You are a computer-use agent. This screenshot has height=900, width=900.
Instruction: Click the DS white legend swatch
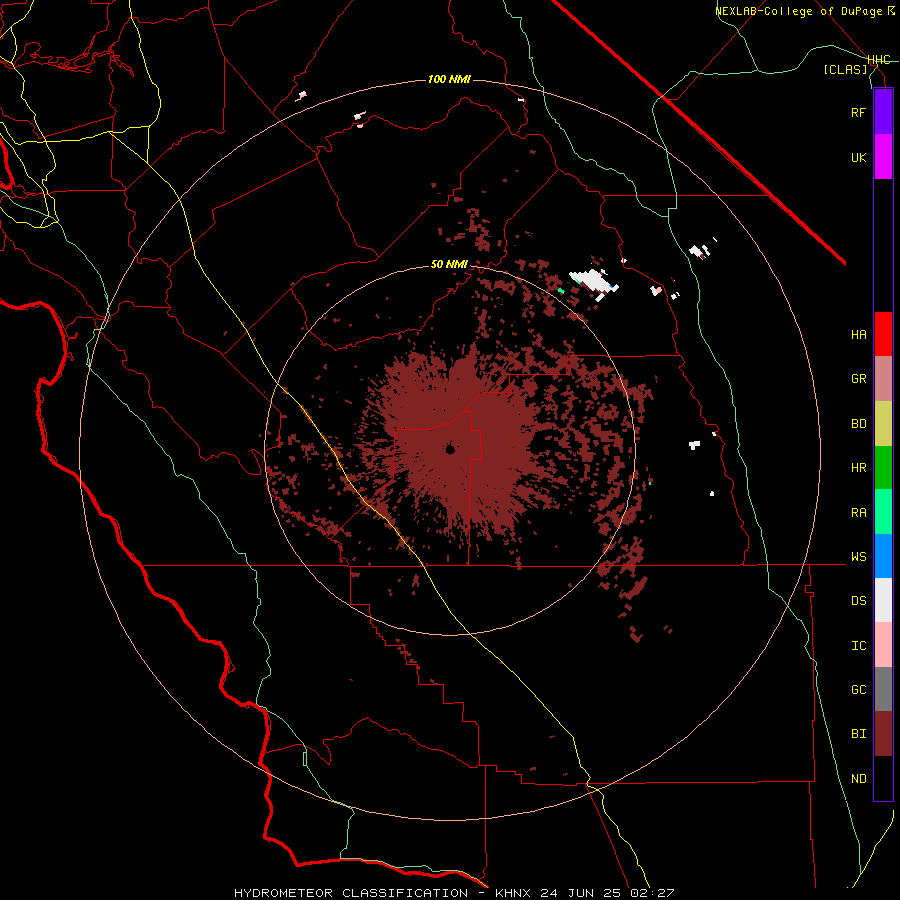click(883, 600)
